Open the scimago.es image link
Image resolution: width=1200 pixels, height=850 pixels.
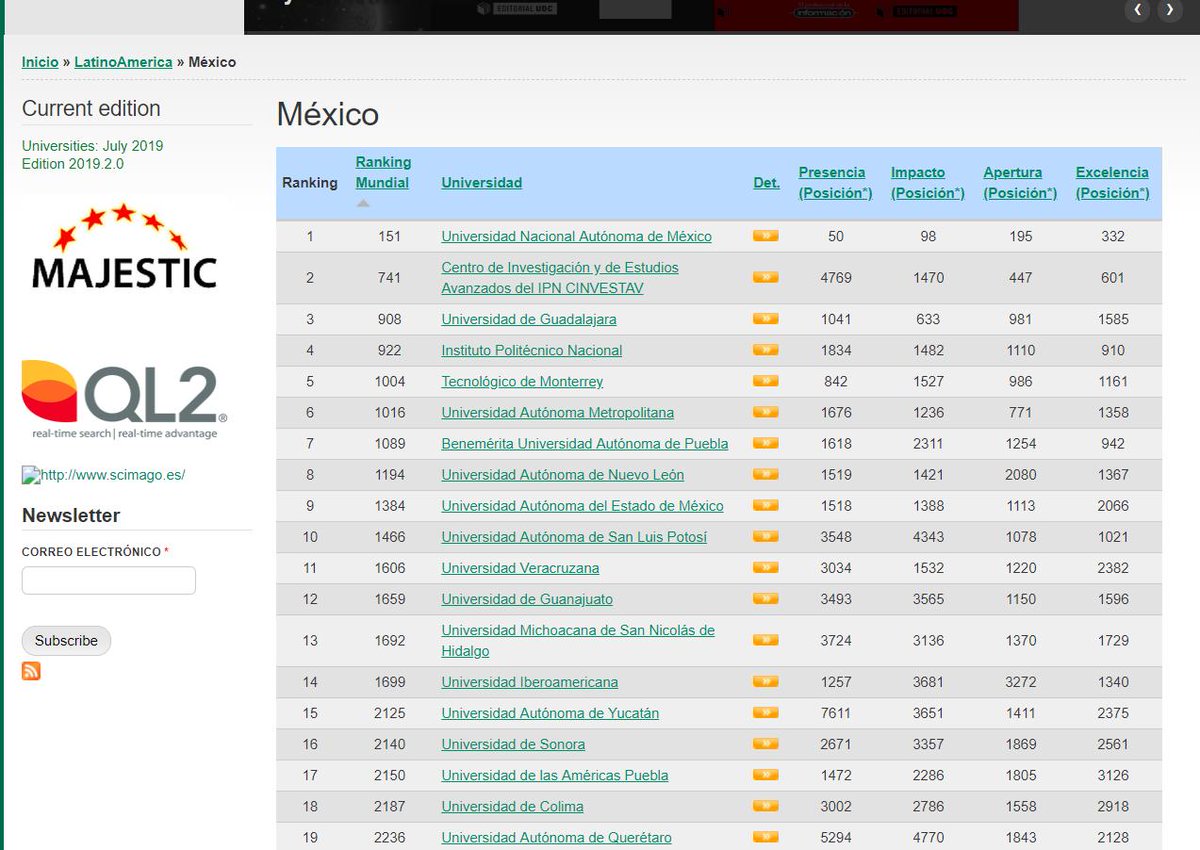(103, 475)
